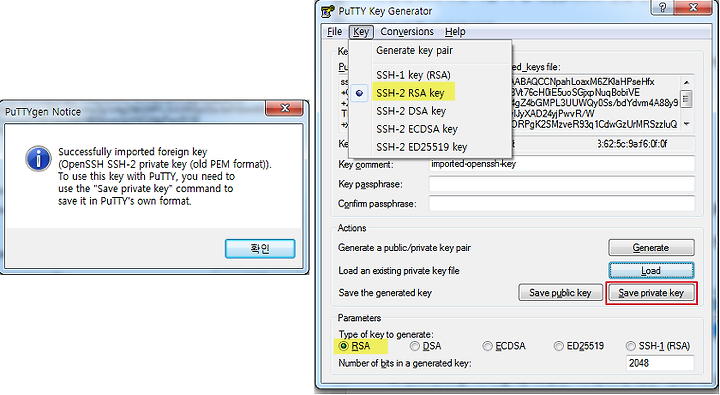
Task: Click the blue info icon in PuTTYgen Notice
Action: coord(38,159)
